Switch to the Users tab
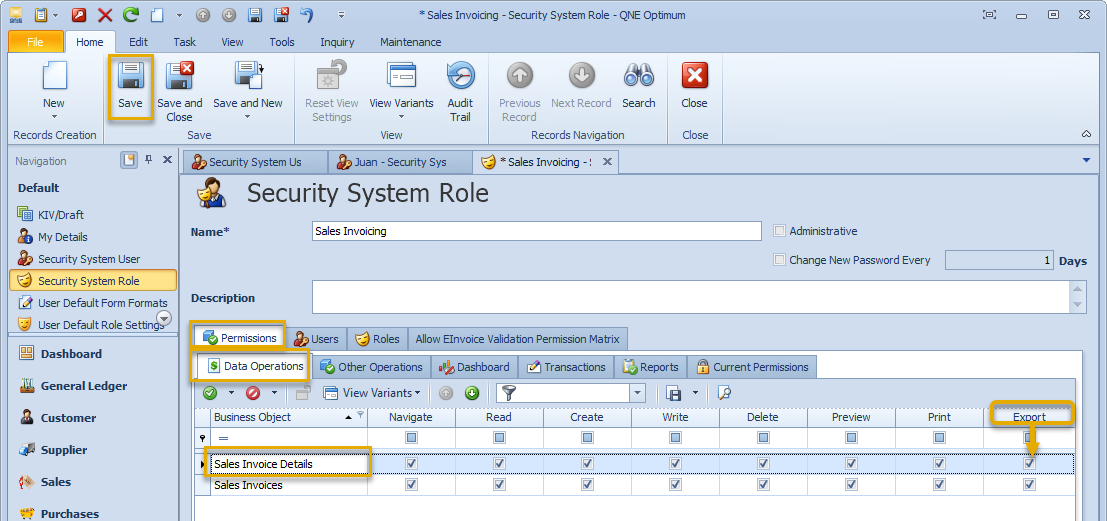Screen dimensions: 1107x521 (x=316, y=339)
